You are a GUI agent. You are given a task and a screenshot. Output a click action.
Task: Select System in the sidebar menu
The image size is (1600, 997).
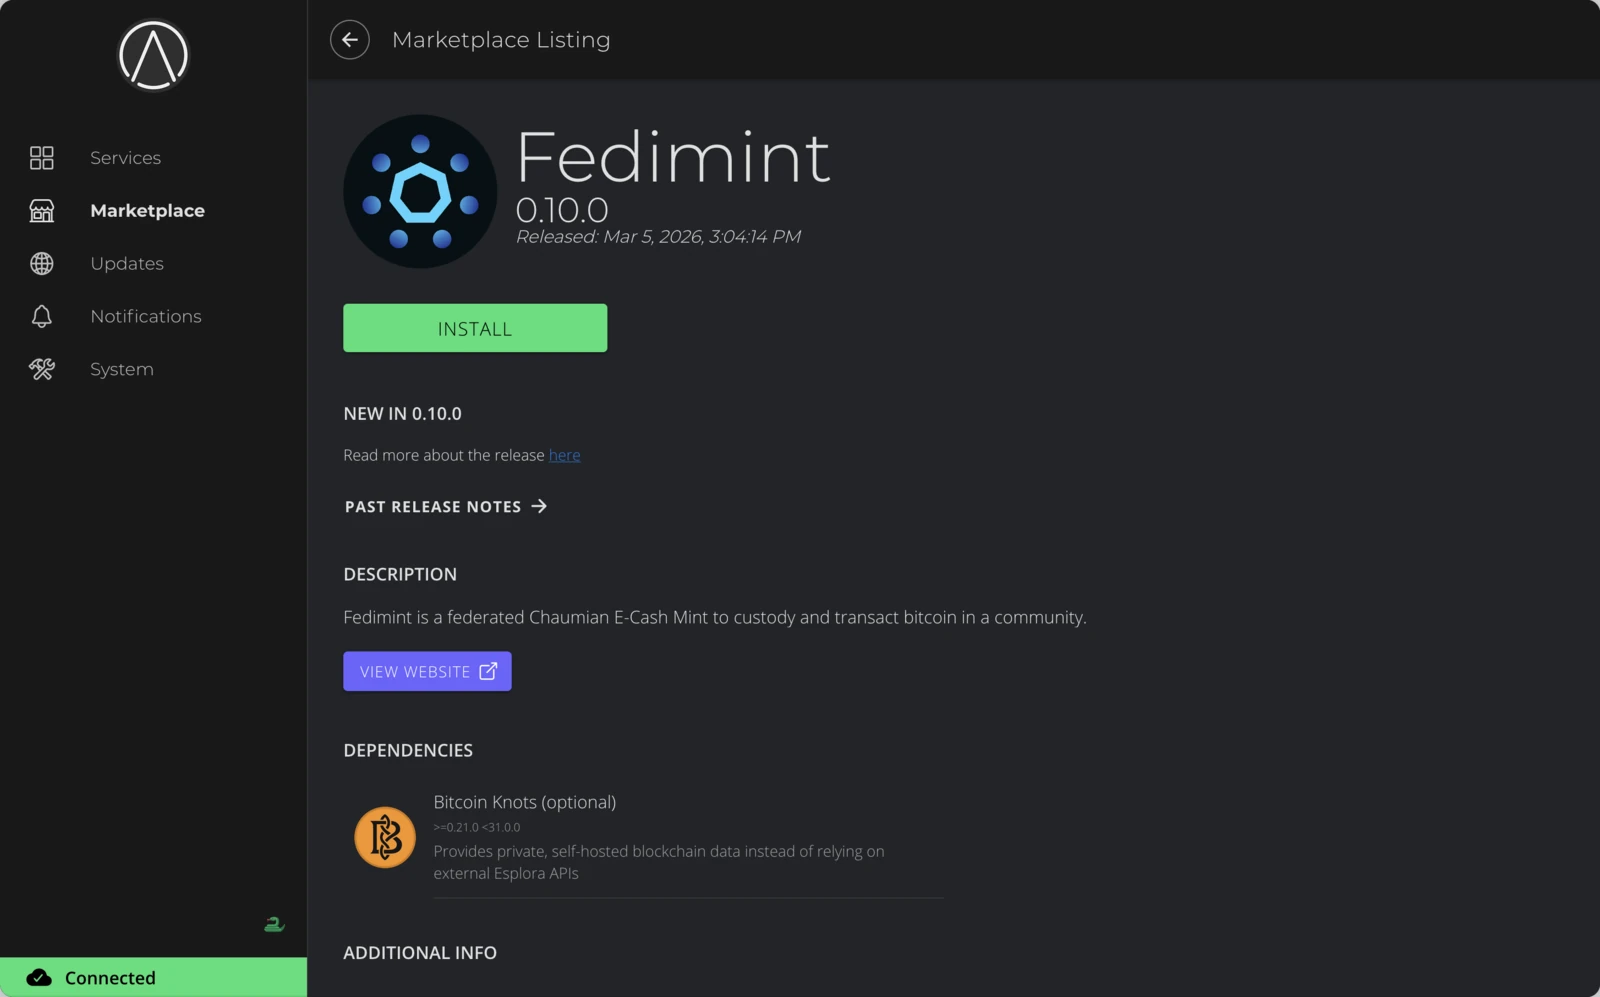(x=121, y=368)
